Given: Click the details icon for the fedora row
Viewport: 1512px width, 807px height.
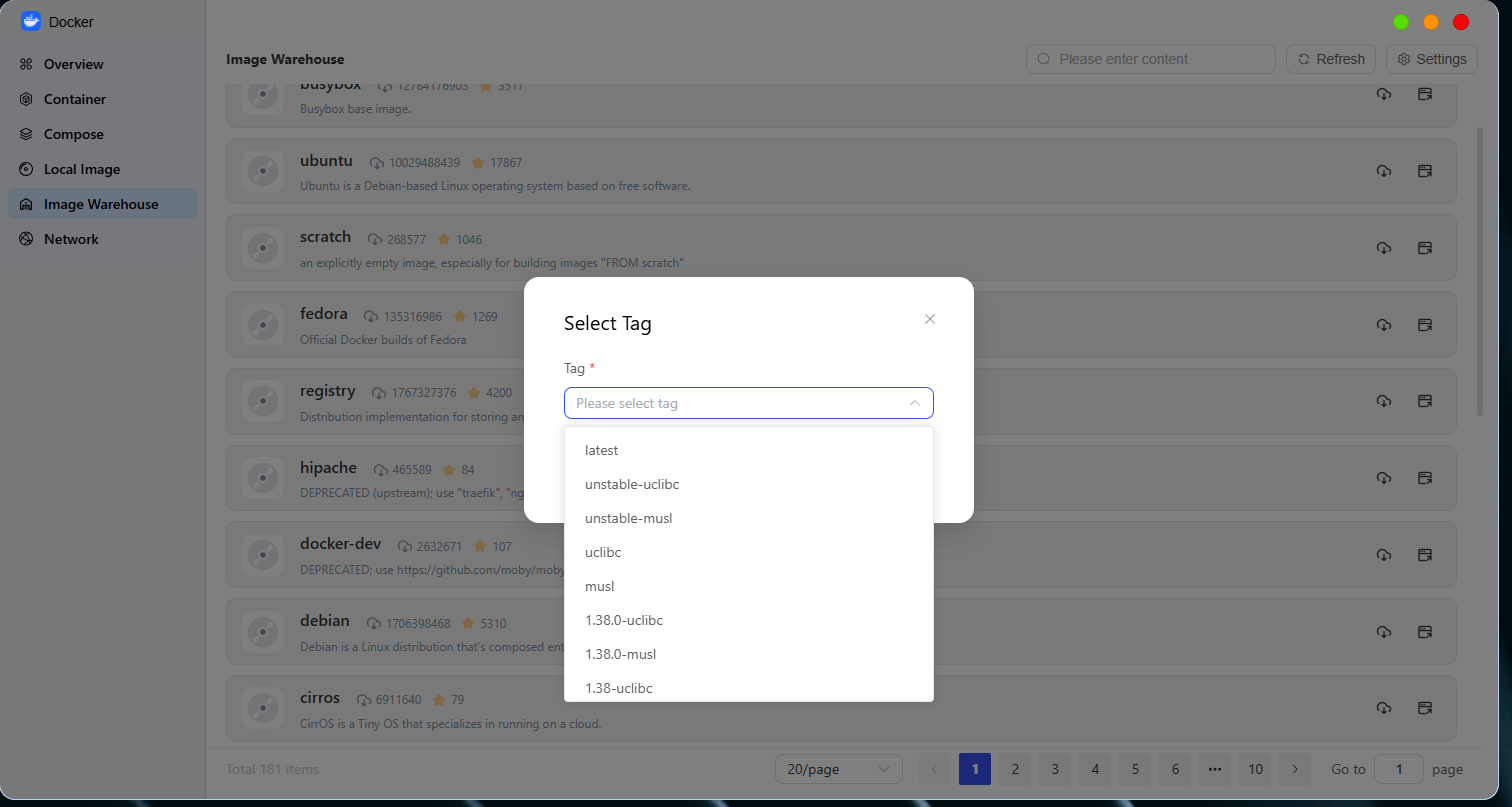Looking at the screenshot, I should (x=1425, y=325).
